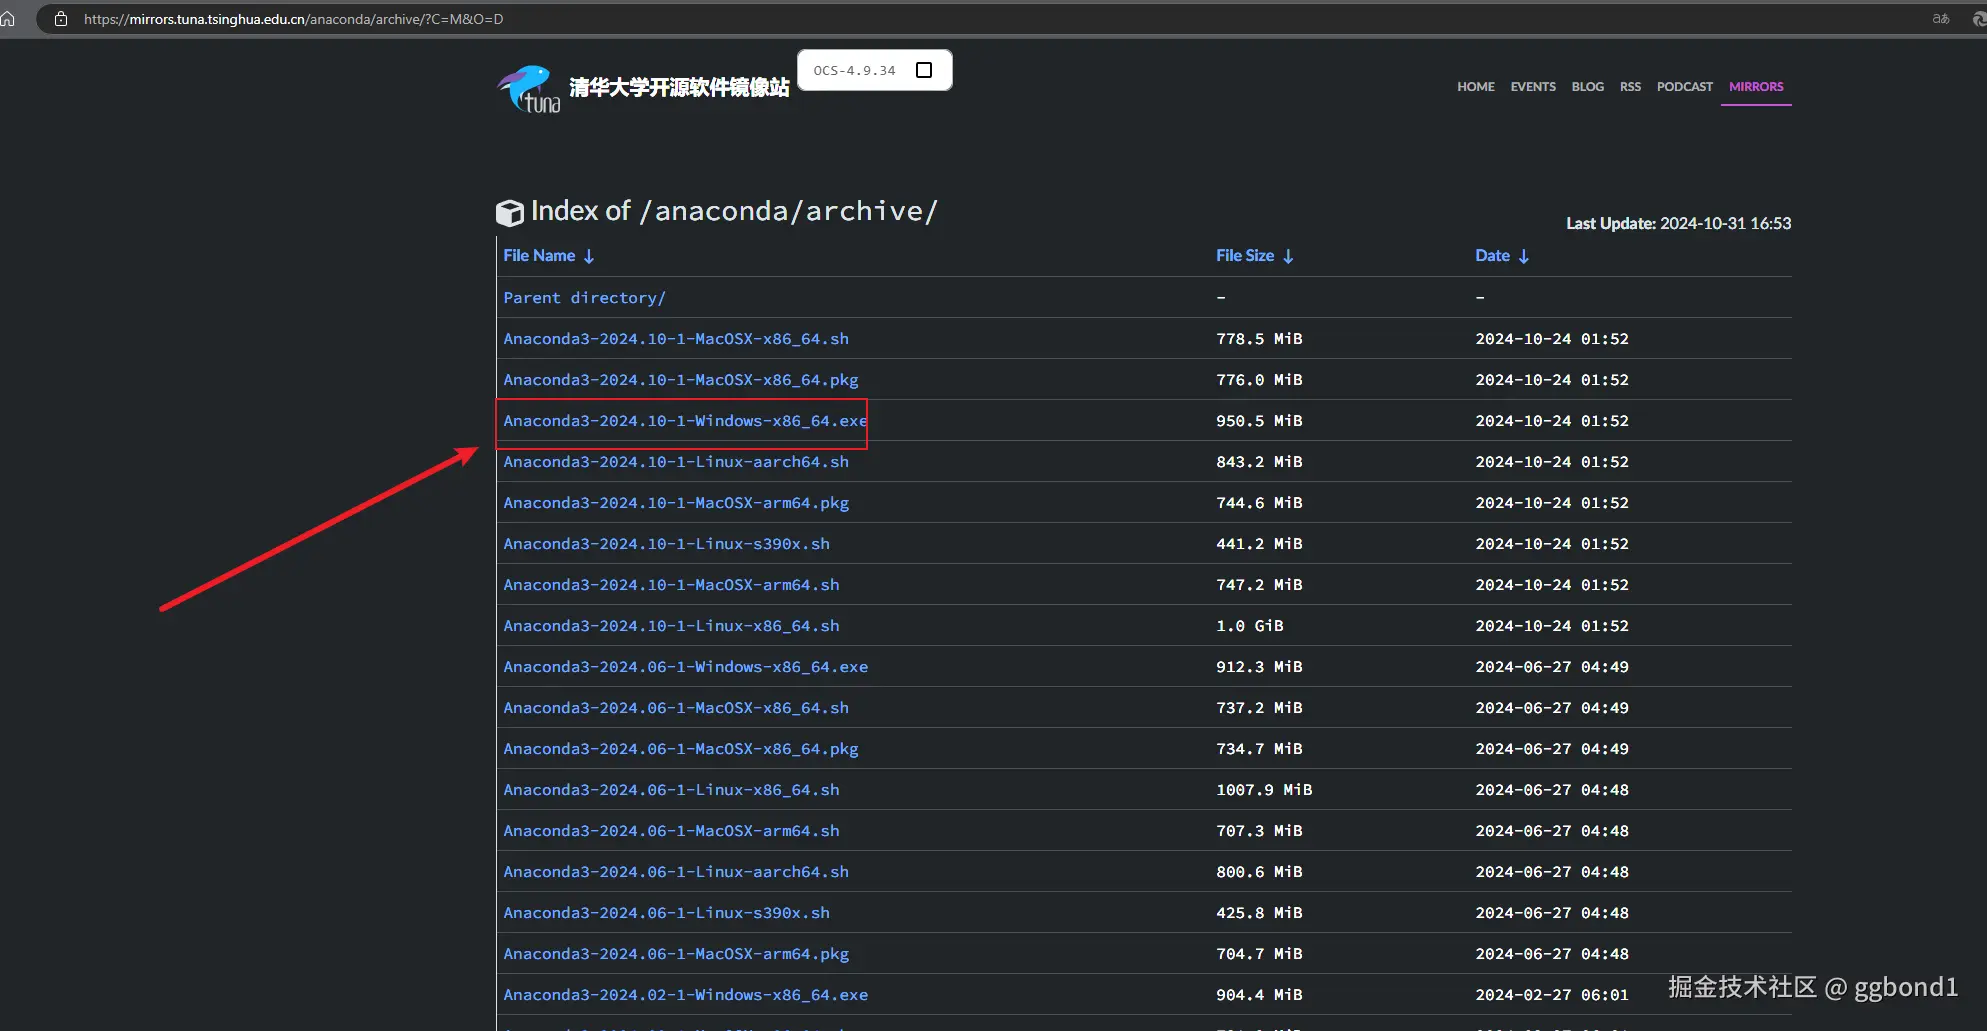
Task: Download Anaconda3-2024.06-1-Windows-x86_64.exe
Action: tap(685, 667)
